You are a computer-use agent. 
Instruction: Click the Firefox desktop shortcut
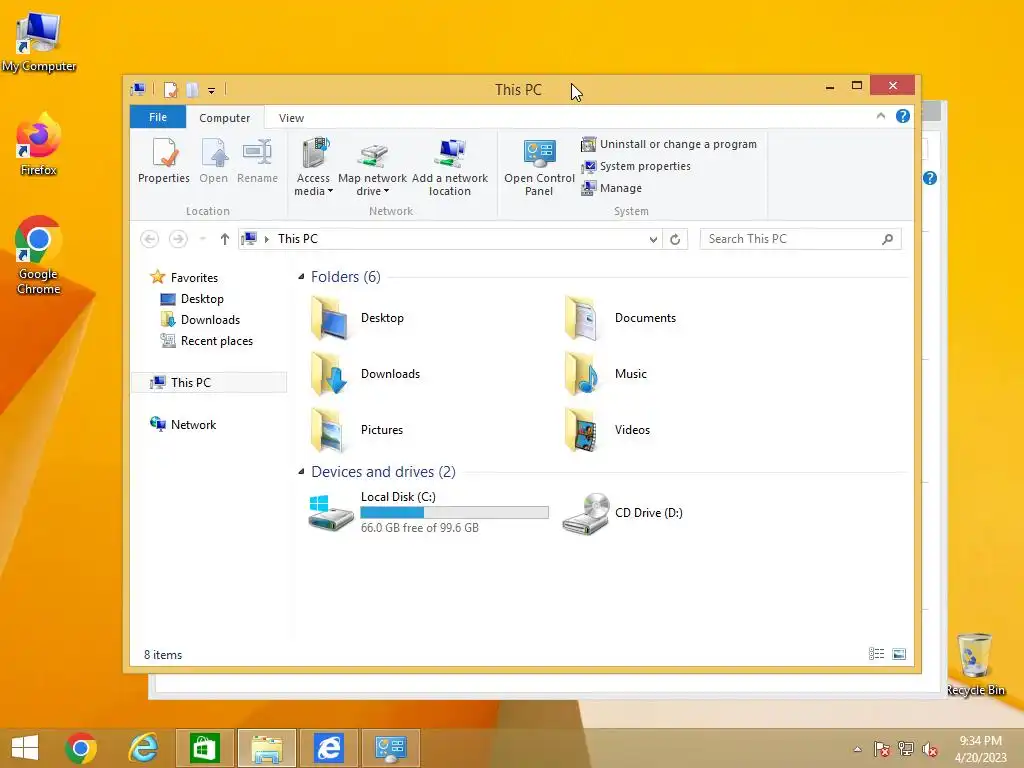click(x=38, y=145)
